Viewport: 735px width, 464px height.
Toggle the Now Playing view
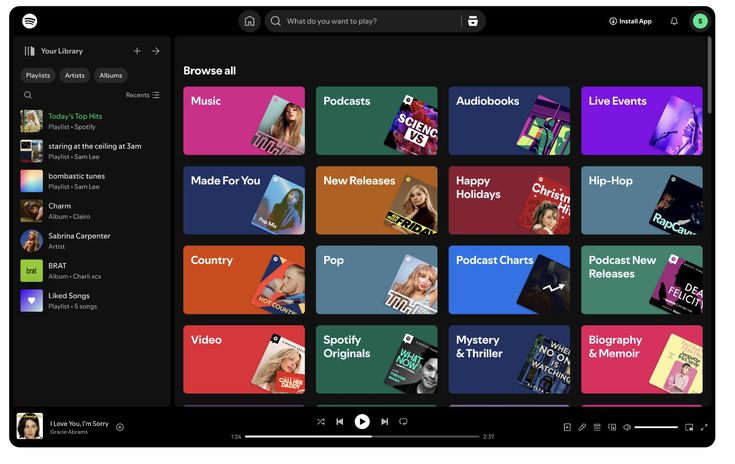point(567,427)
